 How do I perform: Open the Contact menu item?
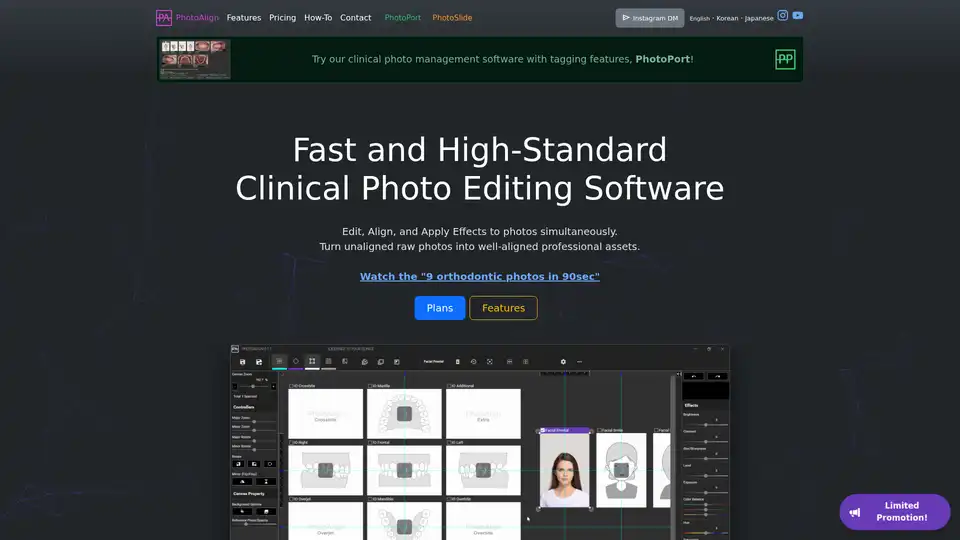(x=356, y=18)
